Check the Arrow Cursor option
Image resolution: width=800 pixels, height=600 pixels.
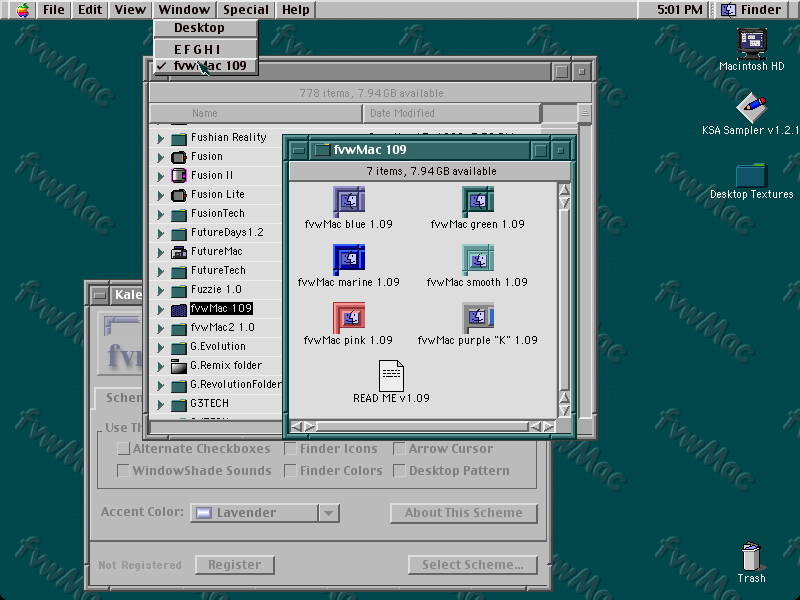(x=399, y=449)
